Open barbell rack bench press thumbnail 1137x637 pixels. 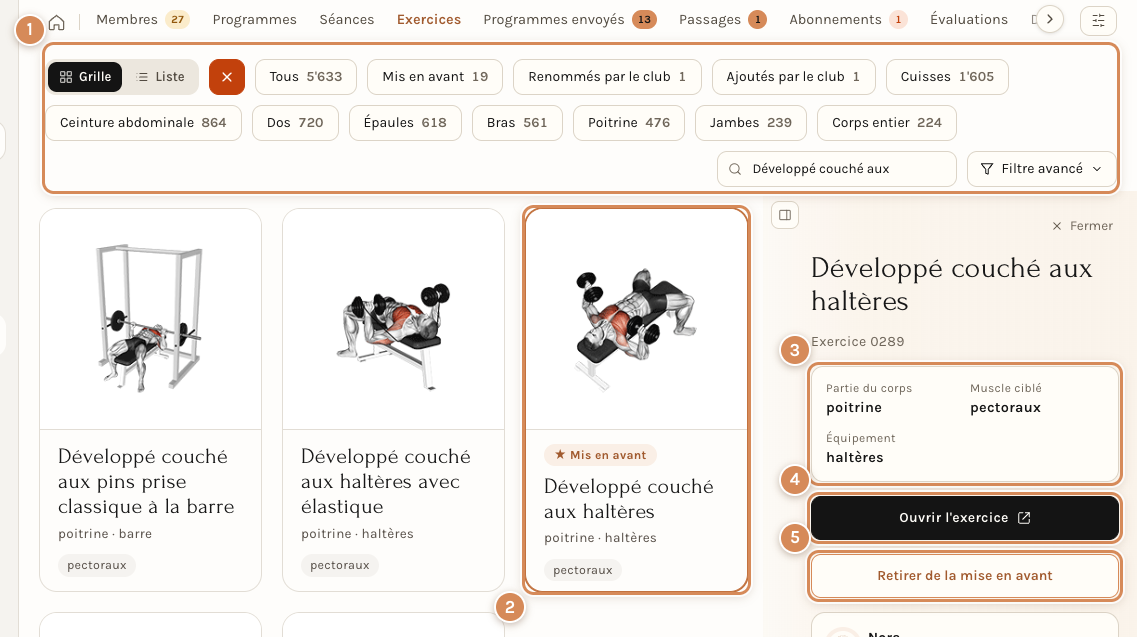150,319
